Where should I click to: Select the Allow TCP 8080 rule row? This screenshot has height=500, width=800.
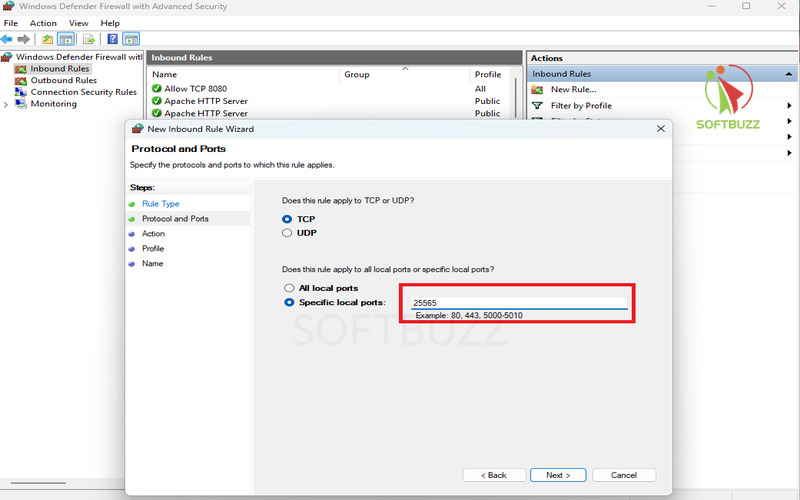[x=333, y=89]
